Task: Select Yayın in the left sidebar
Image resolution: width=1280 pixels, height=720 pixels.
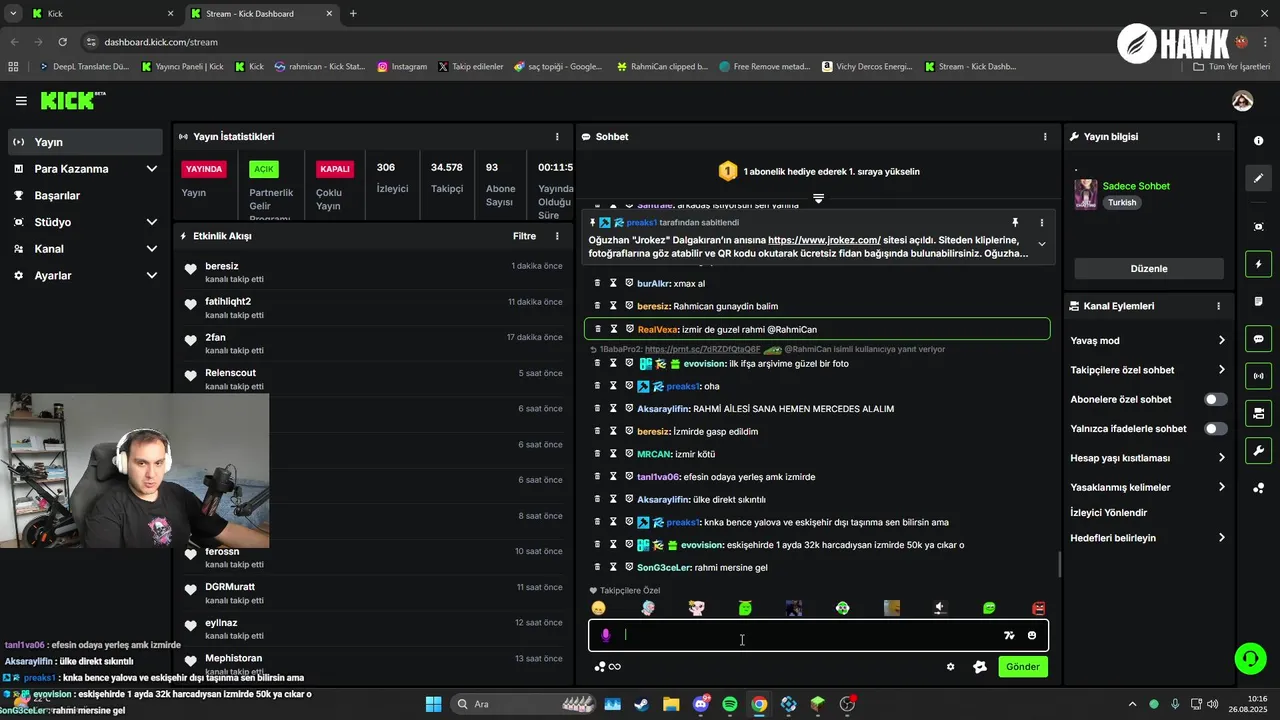Action: (85, 142)
